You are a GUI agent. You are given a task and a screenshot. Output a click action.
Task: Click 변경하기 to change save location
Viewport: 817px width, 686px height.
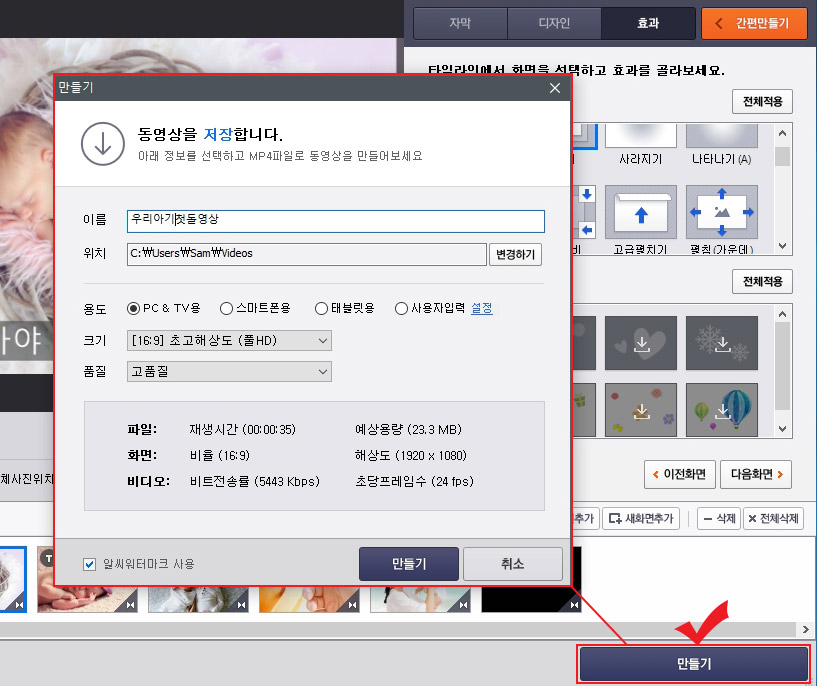[515, 254]
